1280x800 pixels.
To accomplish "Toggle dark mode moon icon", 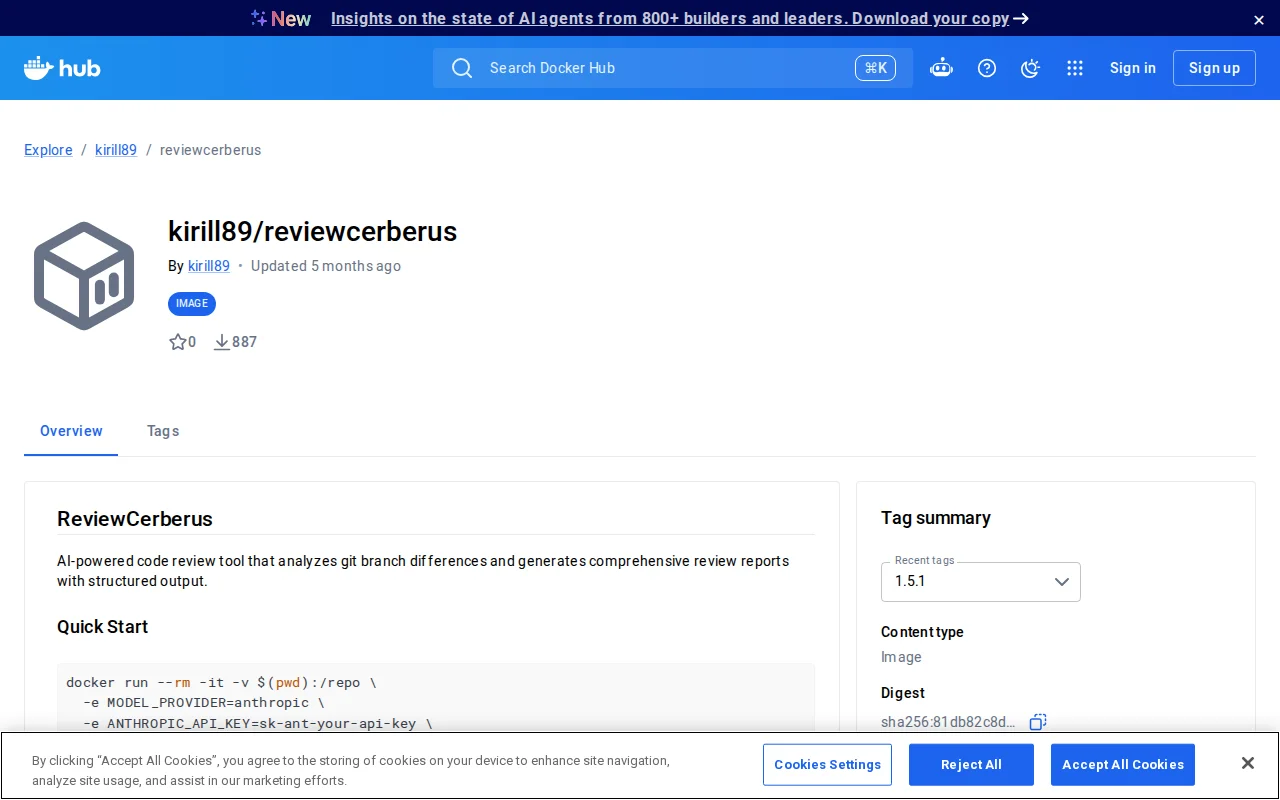I will pyautogui.click(x=1030, y=68).
